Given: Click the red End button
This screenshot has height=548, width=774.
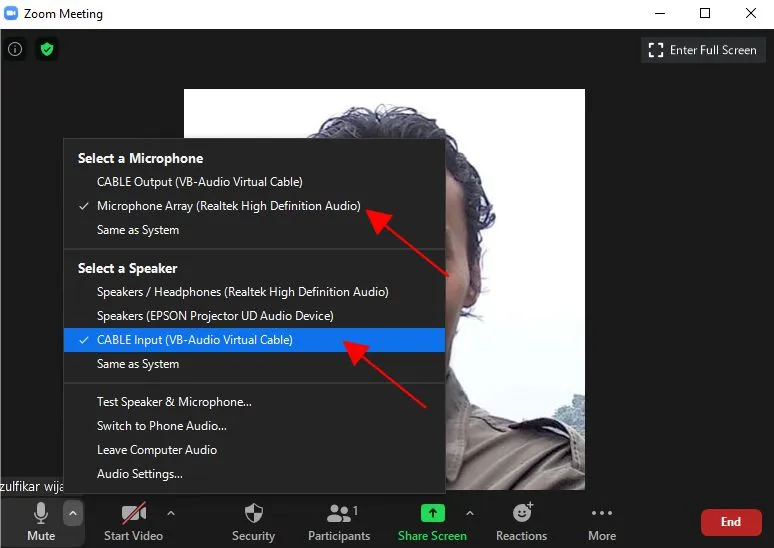Looking at the screenshot, I should [x=731, y=522].
